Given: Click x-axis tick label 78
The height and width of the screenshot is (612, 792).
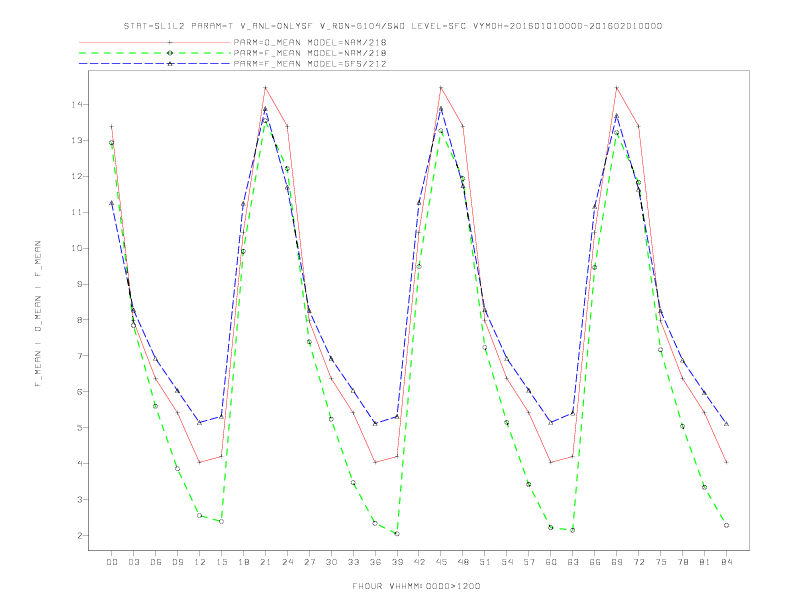Looking at the screenshot, I should [x=682, y=562].
